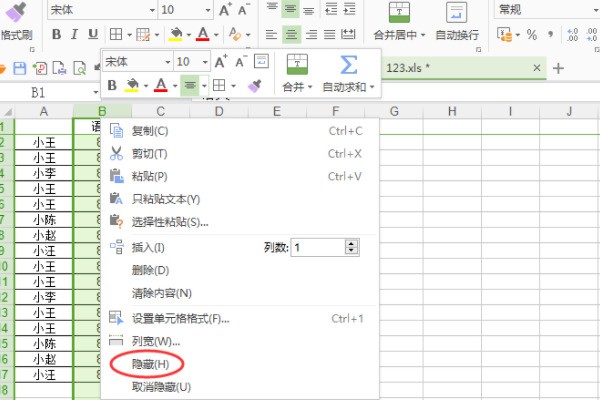The height and width of the screenshot is (400, 600).
Task: Click the ribbon red font color A
Action: [x=203, y=34]
